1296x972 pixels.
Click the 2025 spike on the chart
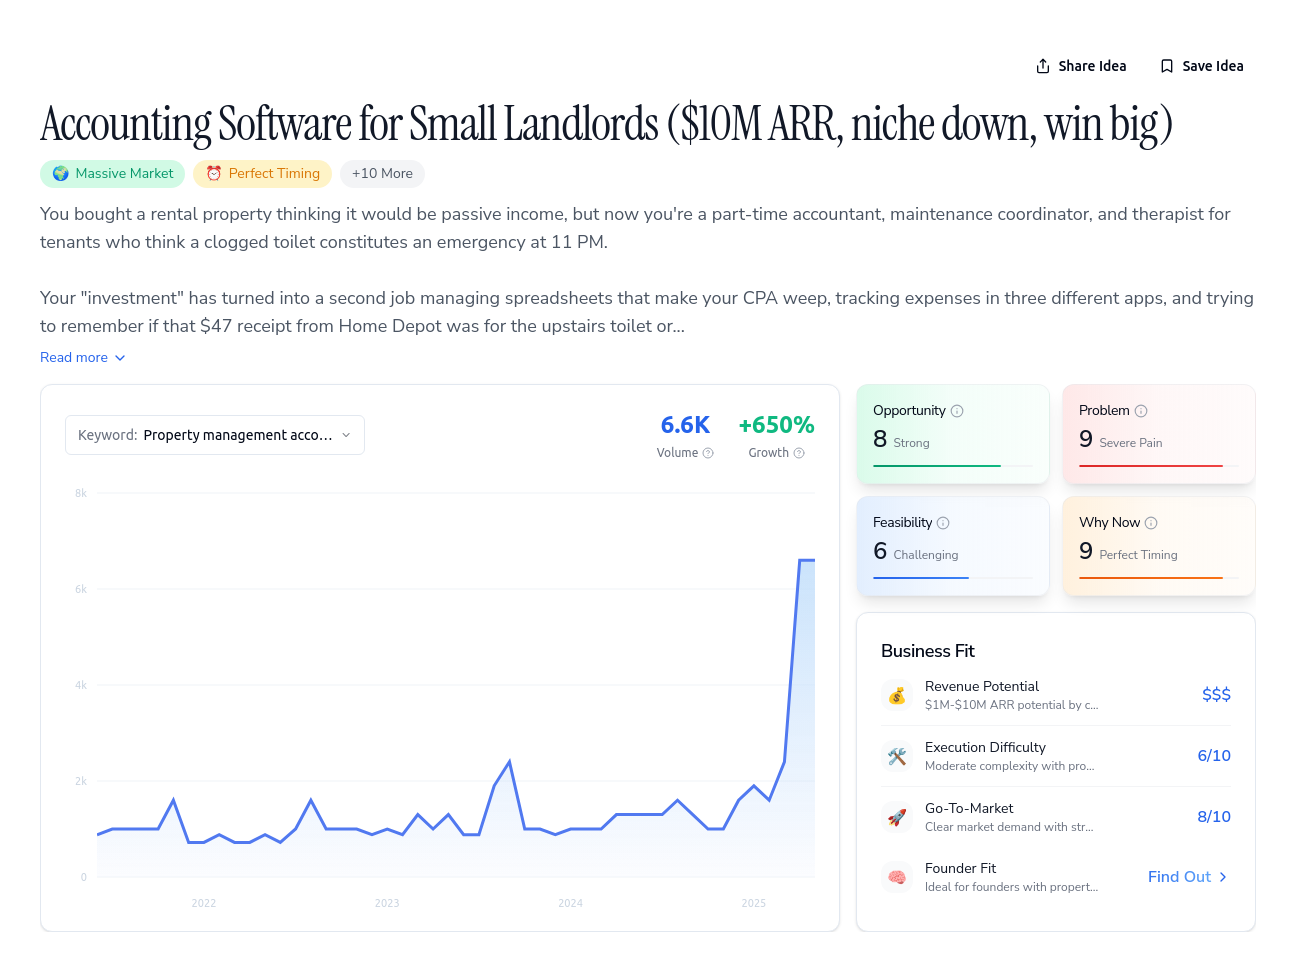tap(806, 561)
